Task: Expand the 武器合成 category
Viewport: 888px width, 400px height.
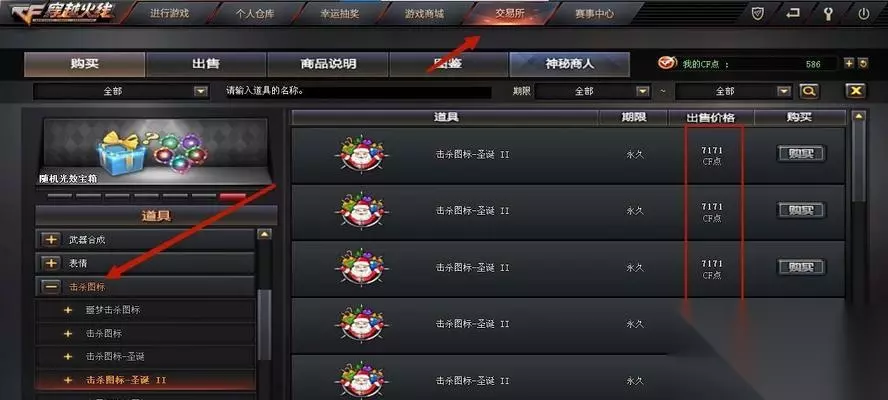Action: click(51, 240)
